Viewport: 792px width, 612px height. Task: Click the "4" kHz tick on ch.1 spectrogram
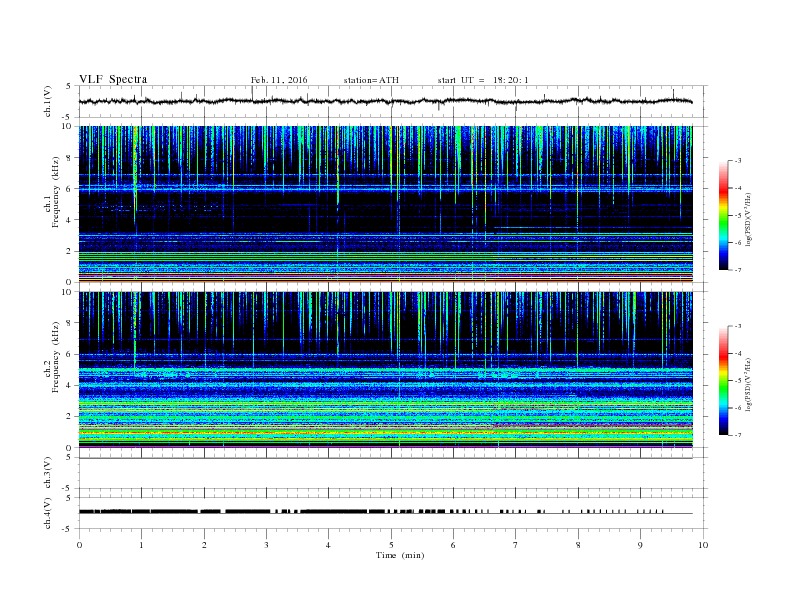coord(69,220)
